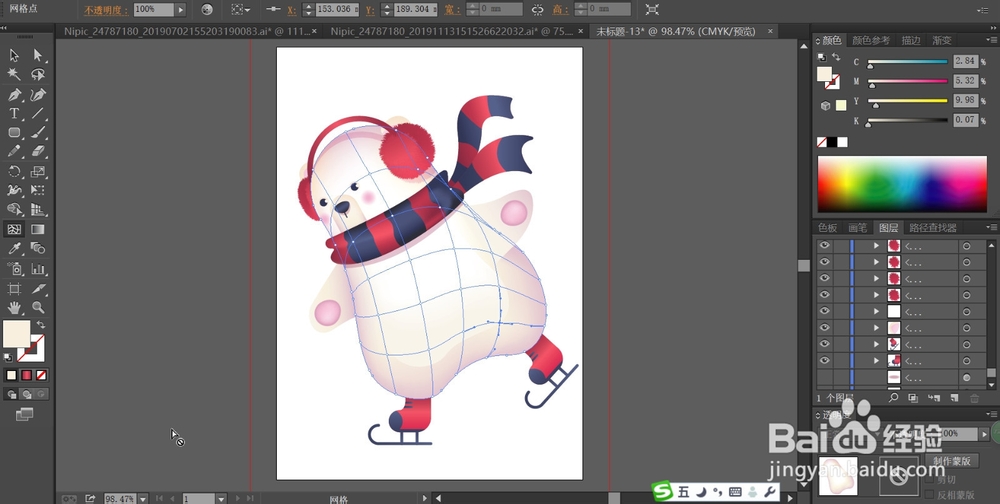
Task: Click the C cyan value field 2.84
Action: pyautogui.click(x=966, y=61)
